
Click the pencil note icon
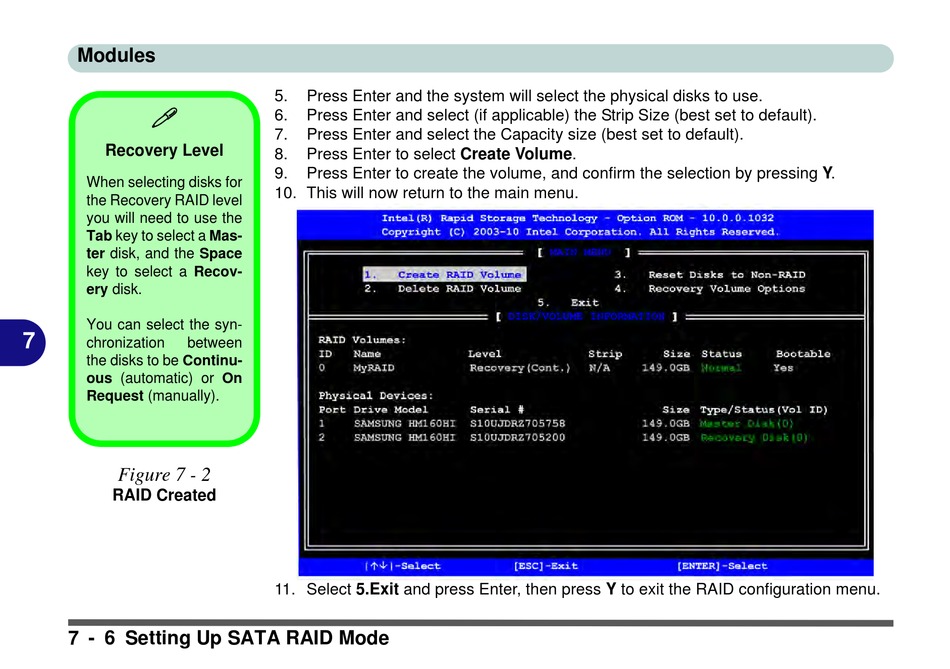click(164, 120)
